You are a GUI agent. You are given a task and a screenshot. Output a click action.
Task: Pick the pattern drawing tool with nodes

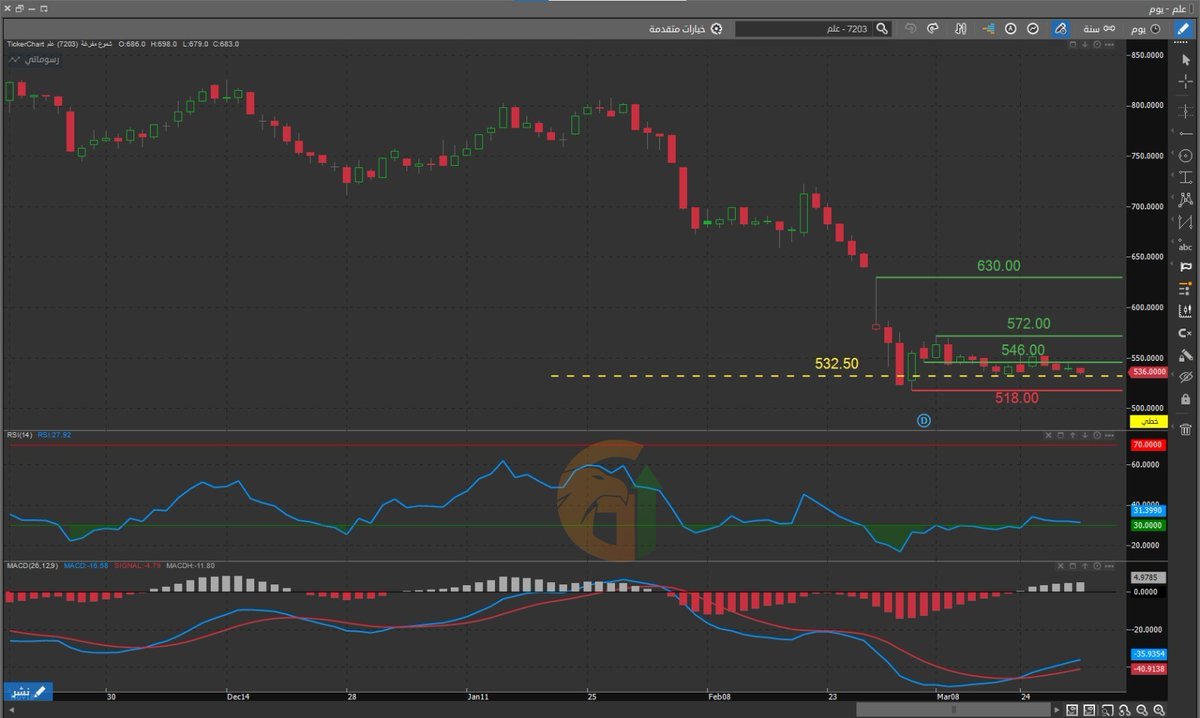(1185, 200)
